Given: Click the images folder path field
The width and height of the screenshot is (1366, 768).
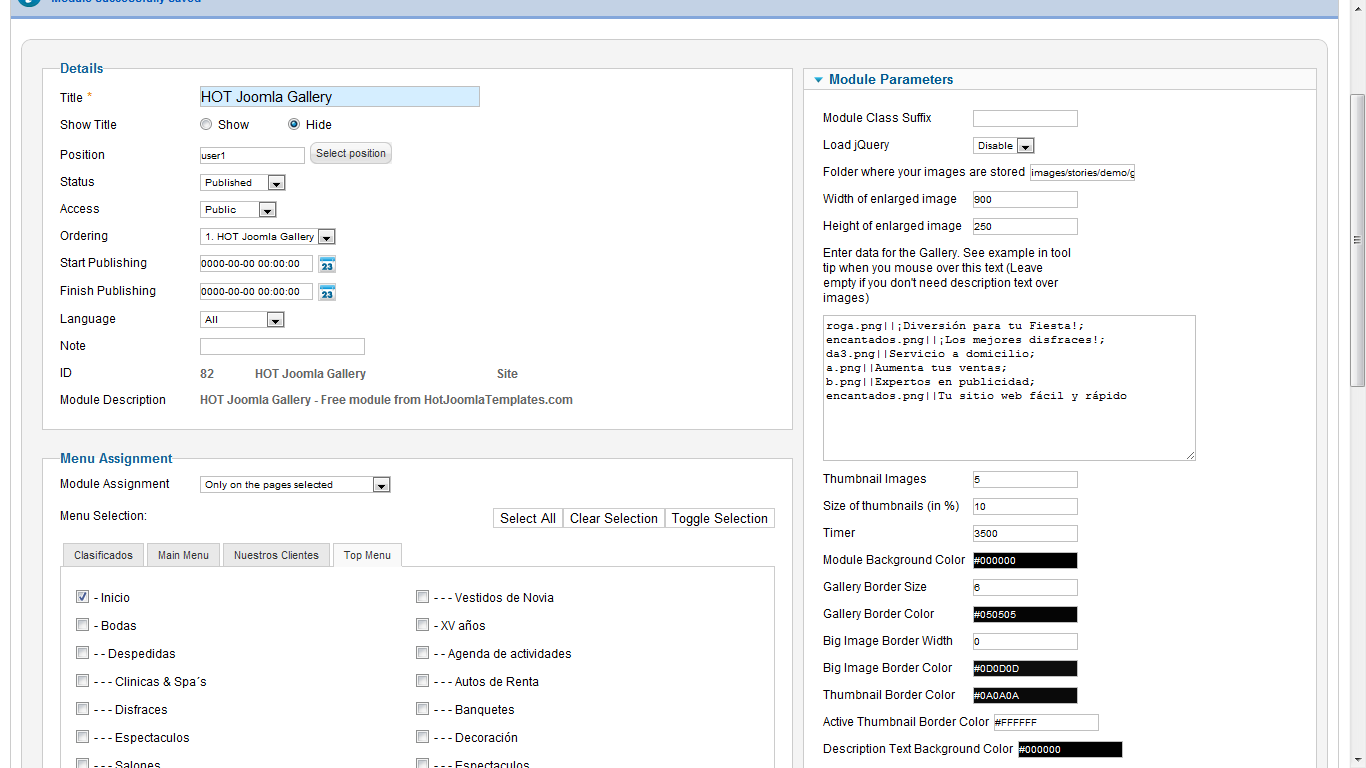Looking at the screenshot, I should coord(1082,173).
